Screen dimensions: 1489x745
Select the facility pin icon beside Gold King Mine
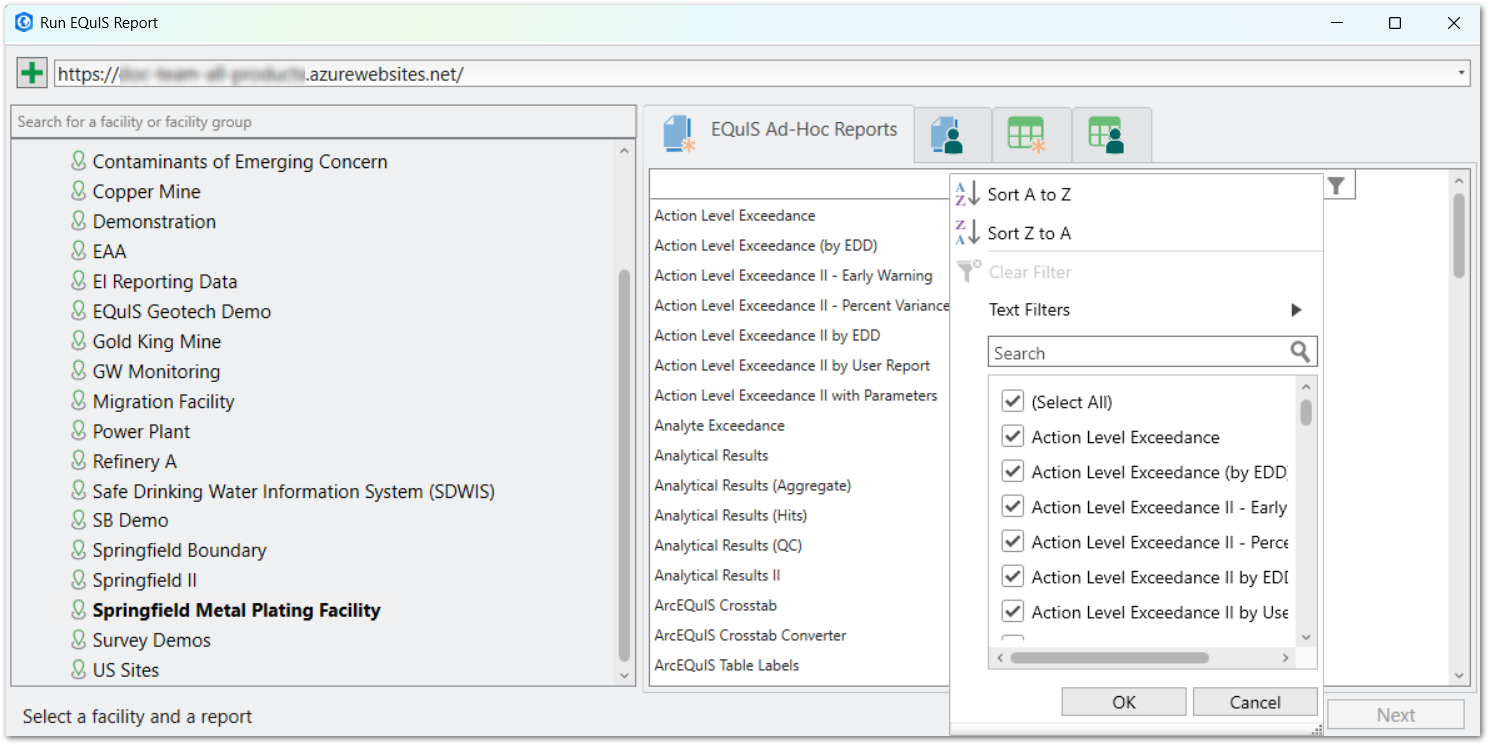tap(78, 341)
